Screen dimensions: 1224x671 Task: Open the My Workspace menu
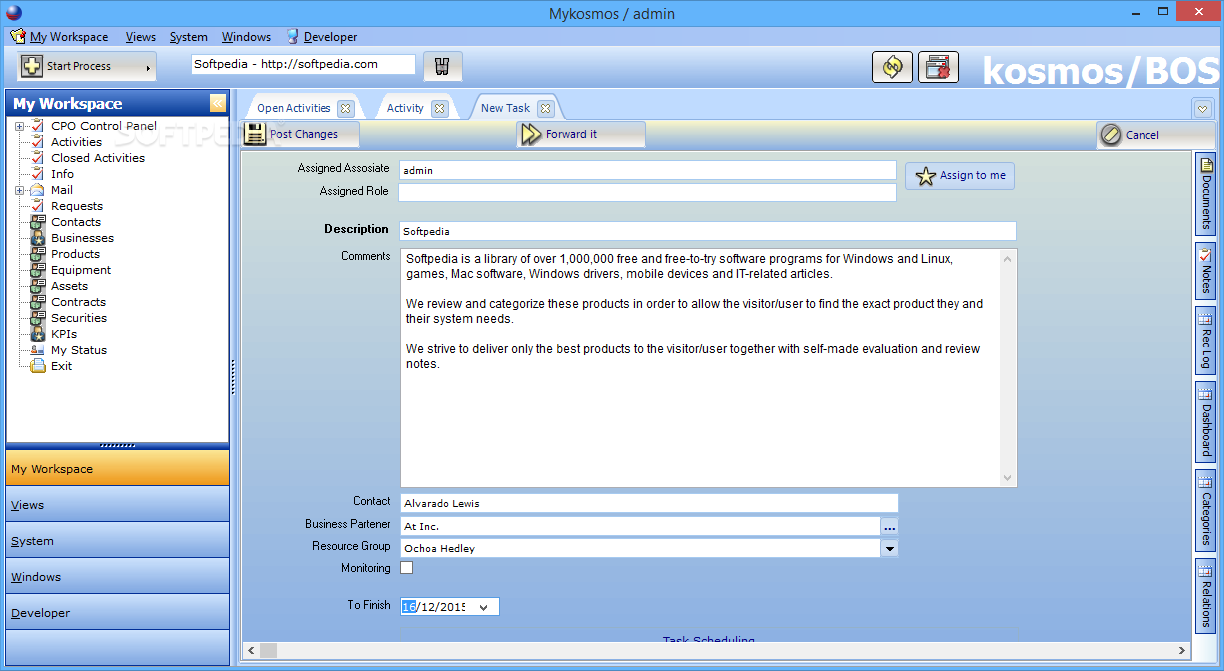[69, 37]
